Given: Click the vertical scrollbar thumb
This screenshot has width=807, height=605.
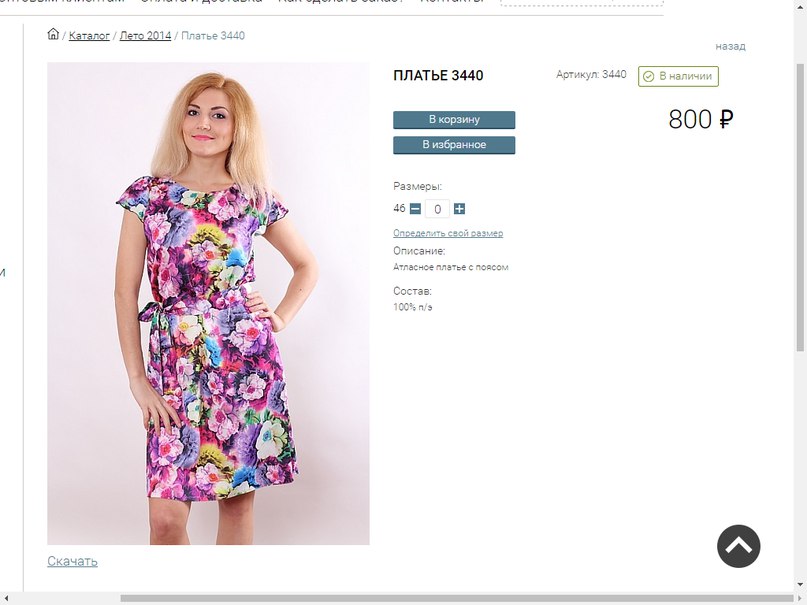Looking at the screenshot, I should pyautogui.click(x=800, y=207).
